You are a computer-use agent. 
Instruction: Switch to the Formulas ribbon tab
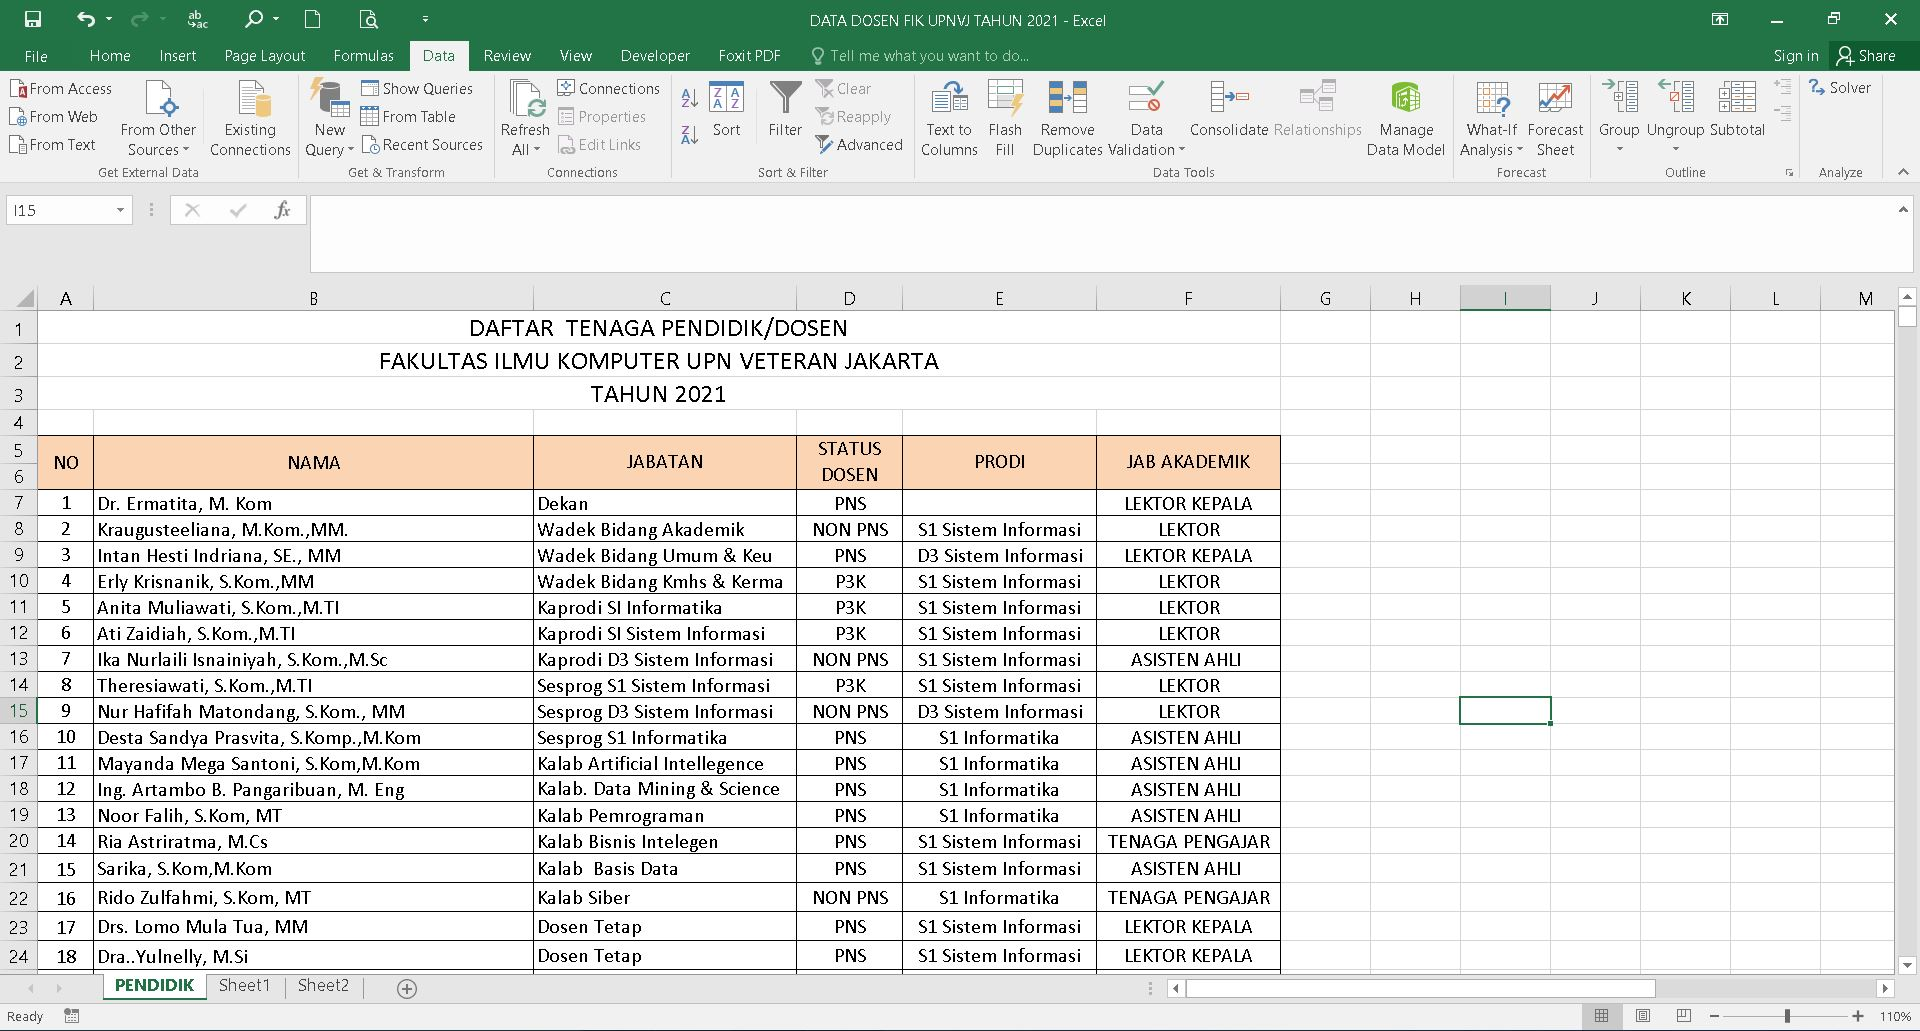[364, 56]
